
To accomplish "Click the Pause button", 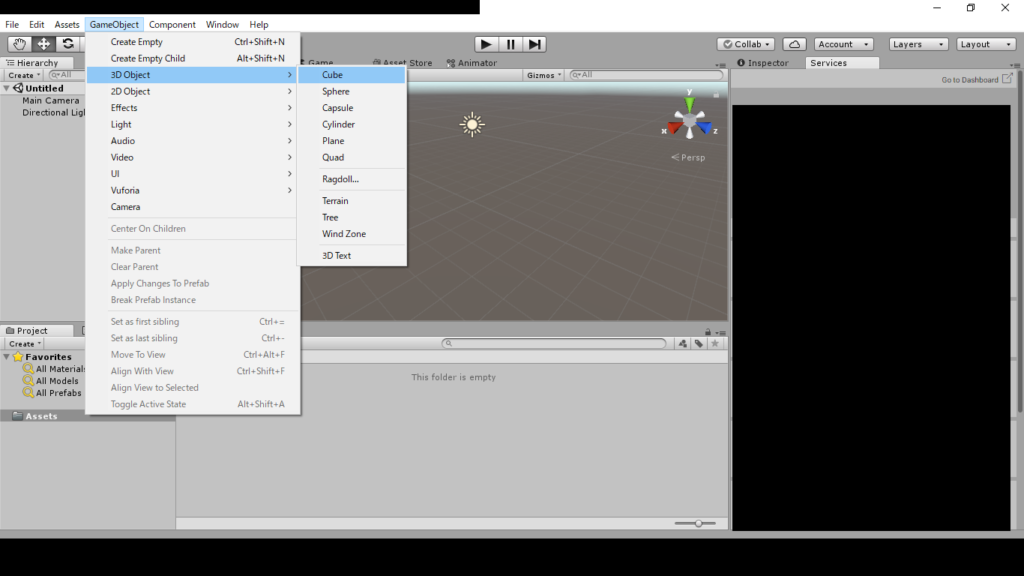I will click(510, 44).
